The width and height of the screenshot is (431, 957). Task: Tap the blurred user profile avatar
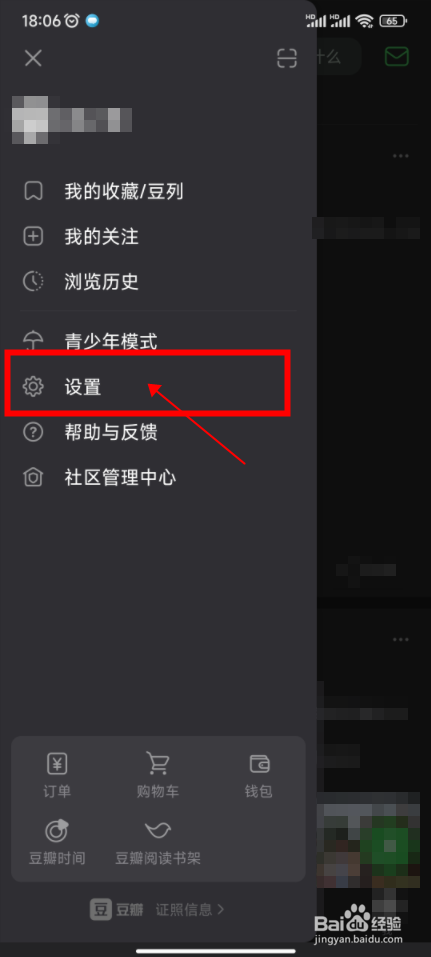(29, 120)
